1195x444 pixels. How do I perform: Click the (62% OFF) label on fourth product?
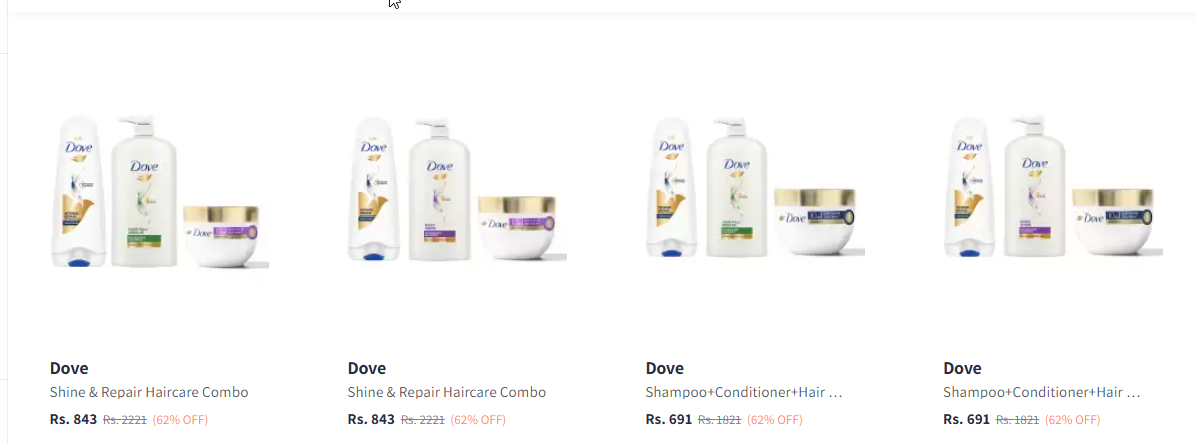click(1072, 420)
